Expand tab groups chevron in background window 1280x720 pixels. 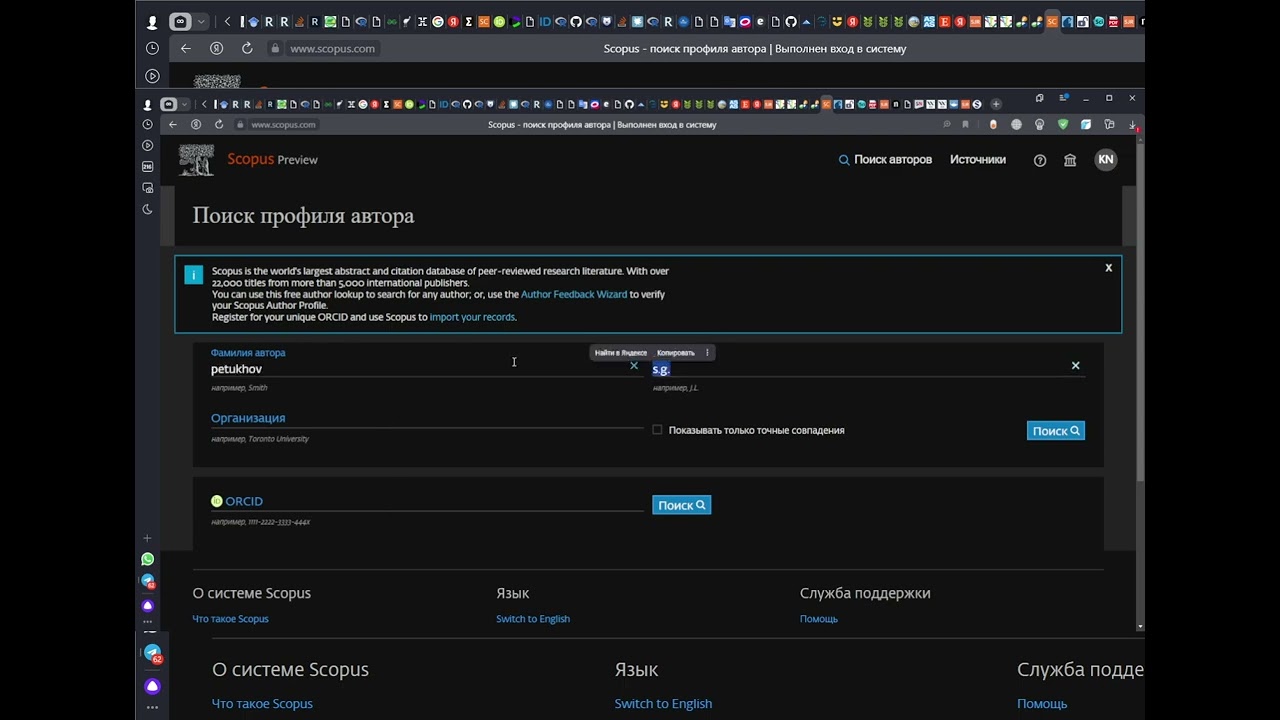[x=201, y=21]
